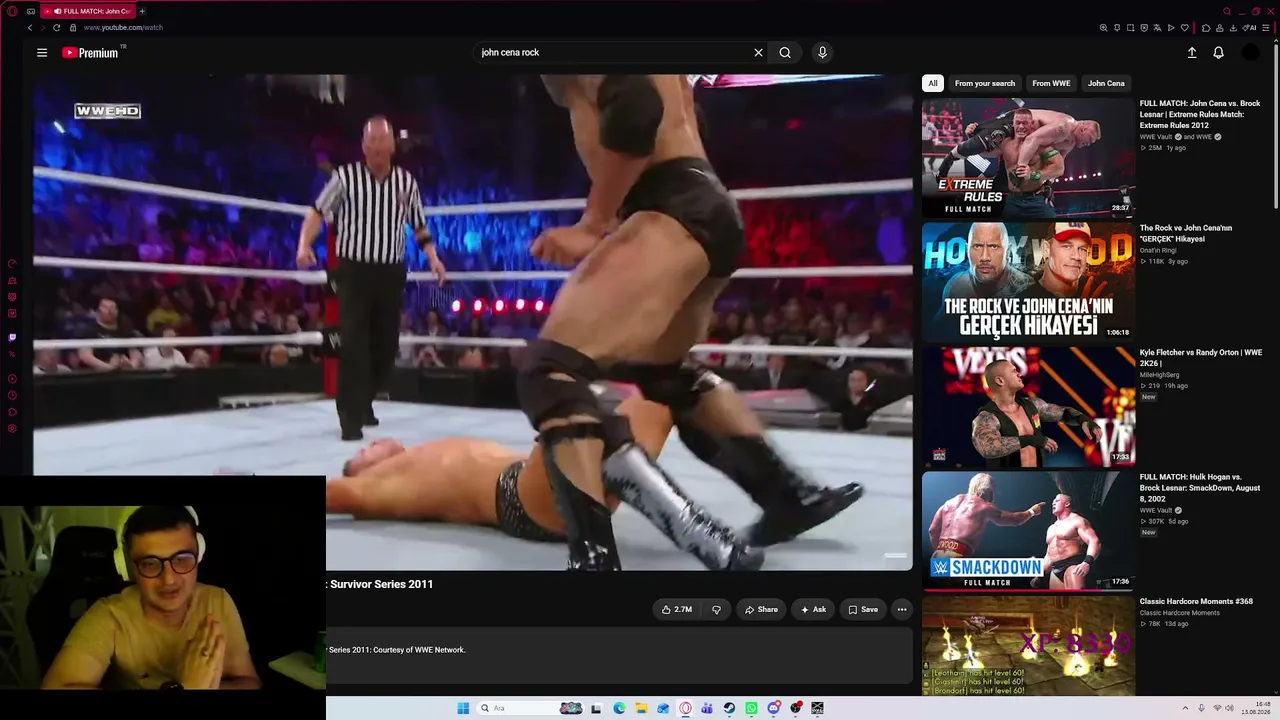Dislike the video with thumbs down
Viewport: 1280px width, 720px height.
[x=716, y=609]
